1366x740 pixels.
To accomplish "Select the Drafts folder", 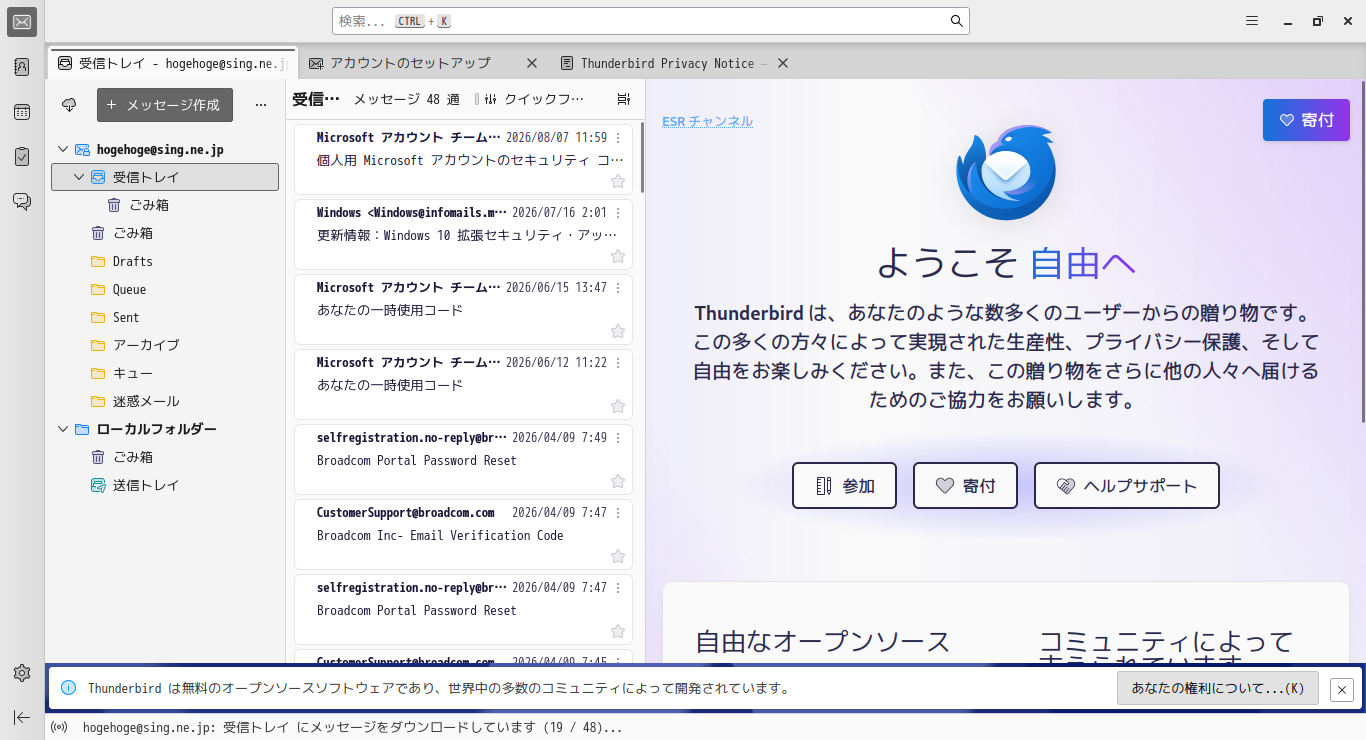I will click(165, 261).
